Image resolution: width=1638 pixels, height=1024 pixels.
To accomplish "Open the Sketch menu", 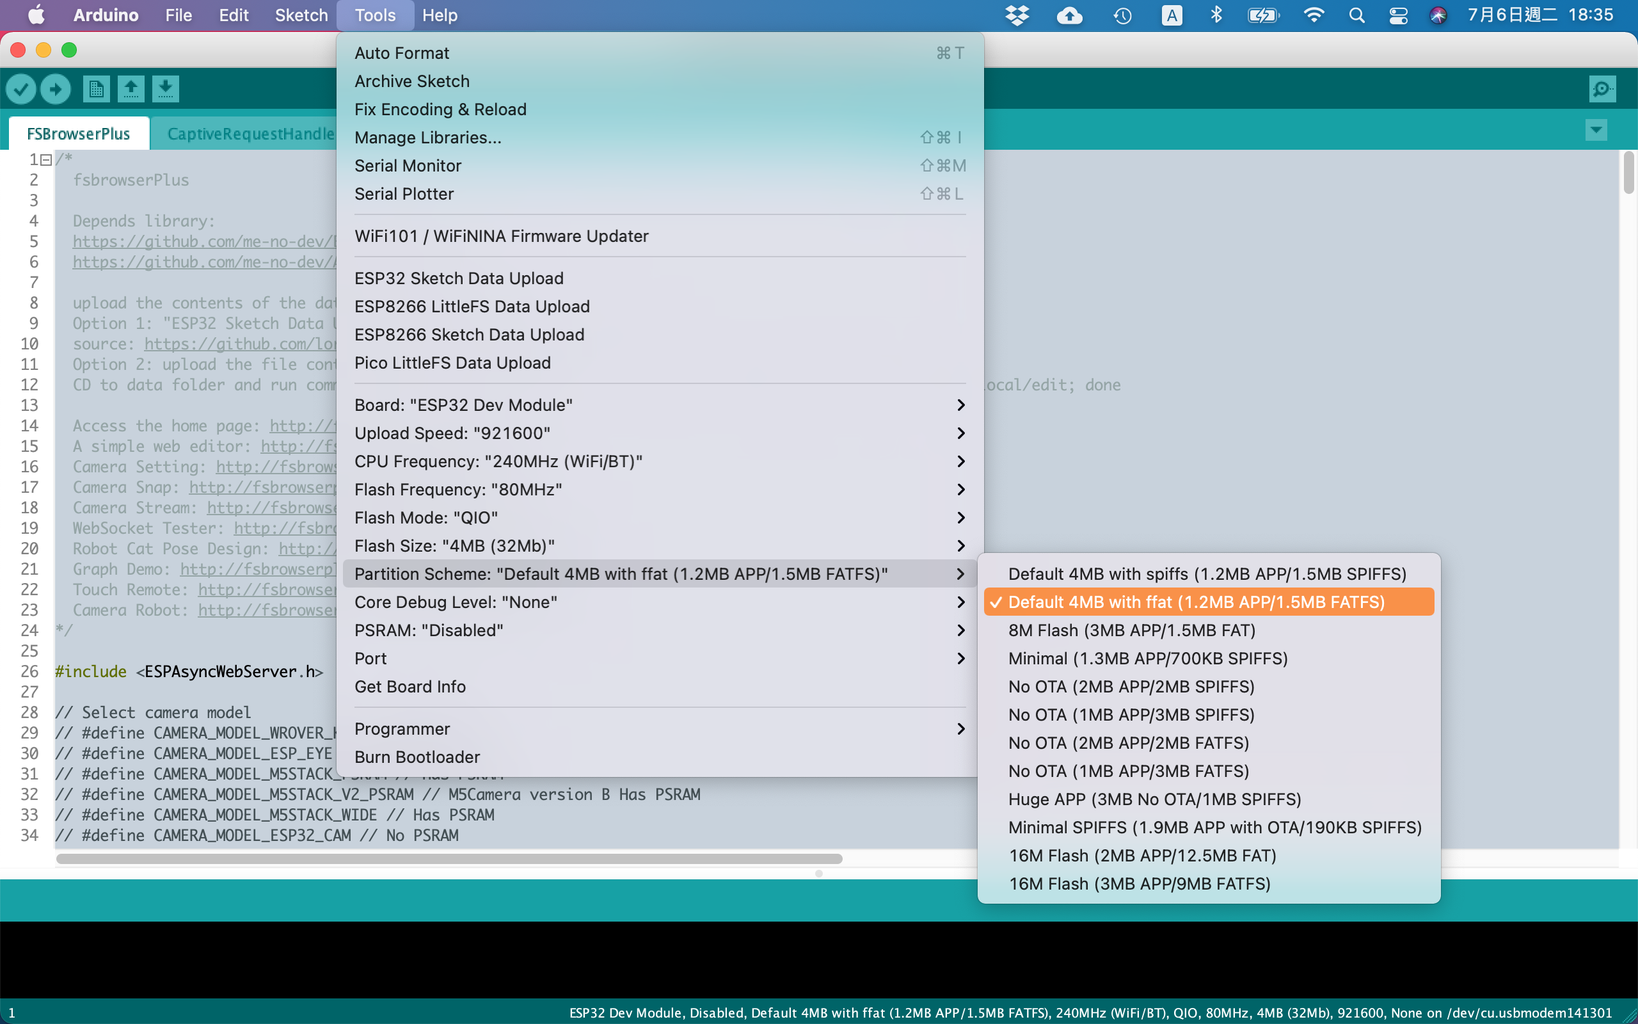I will click(301, 15).
